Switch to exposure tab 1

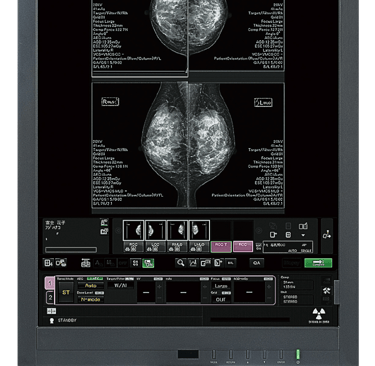coord(50,283)
